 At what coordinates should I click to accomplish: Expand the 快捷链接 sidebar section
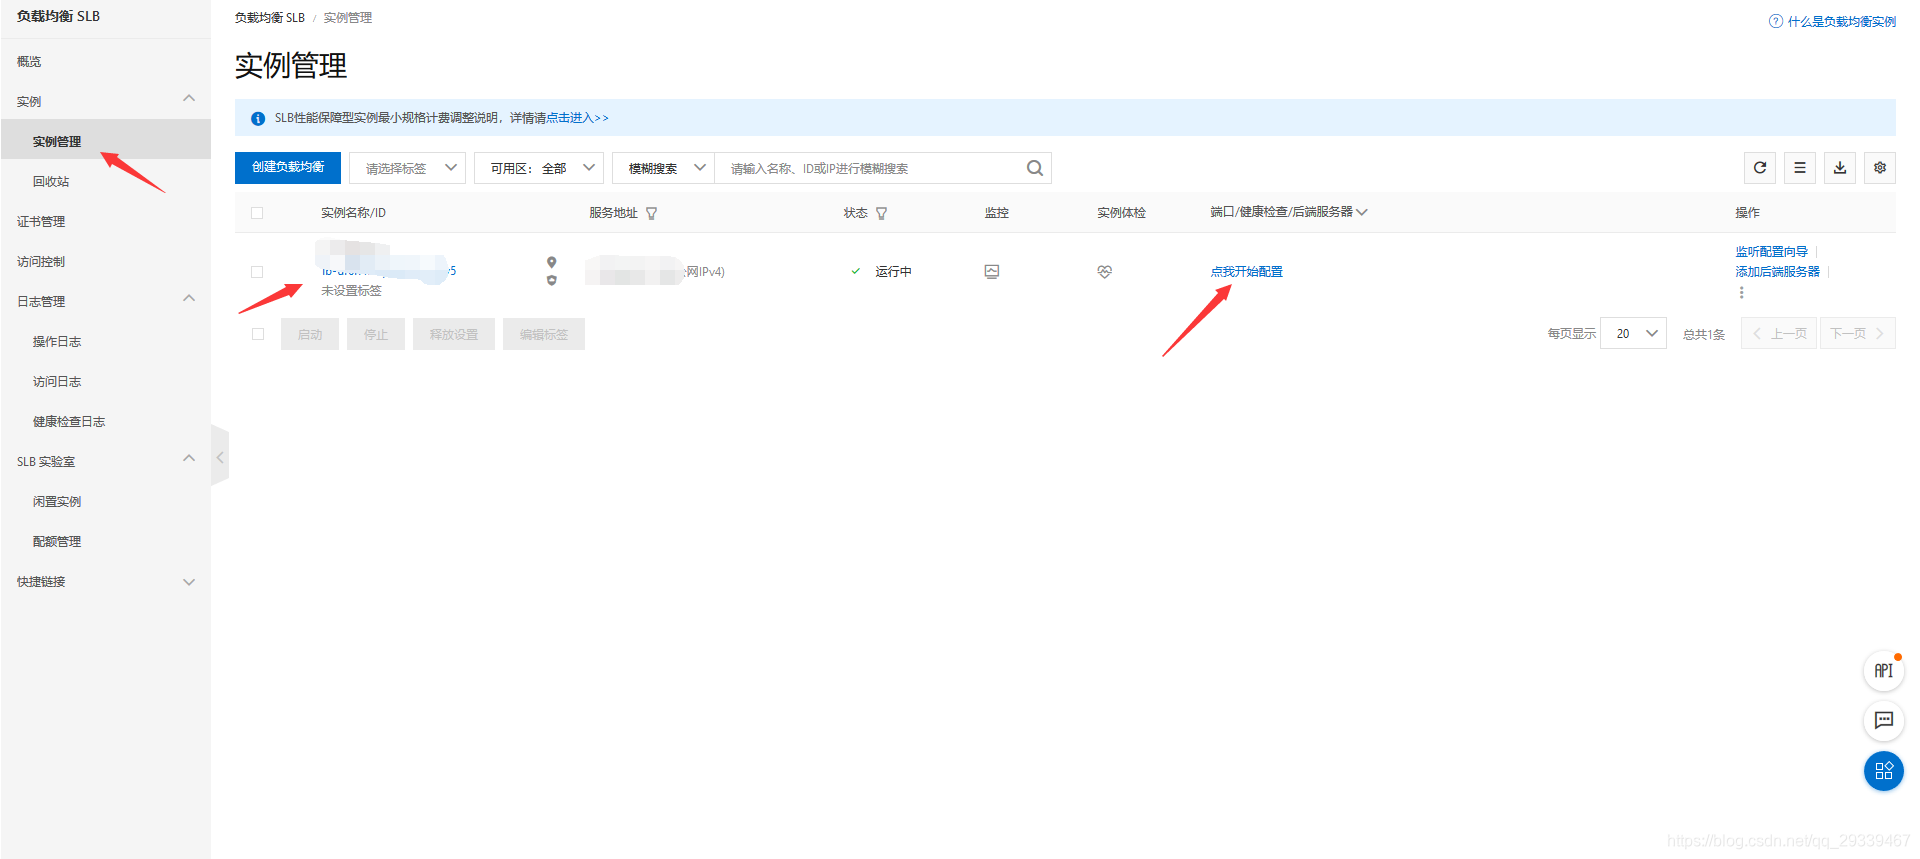pyautogui.click(x=189, y=582)
